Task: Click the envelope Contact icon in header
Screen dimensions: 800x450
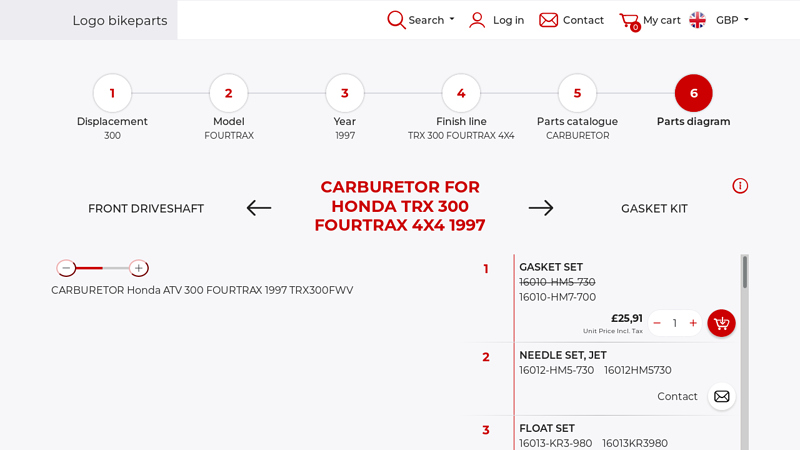Action: tap(548, 20)
